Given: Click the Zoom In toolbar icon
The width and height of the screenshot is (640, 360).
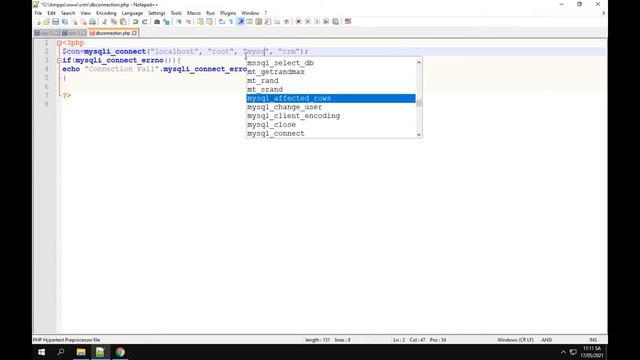Looking at the screenshot, I should click(x=178, y=22).
